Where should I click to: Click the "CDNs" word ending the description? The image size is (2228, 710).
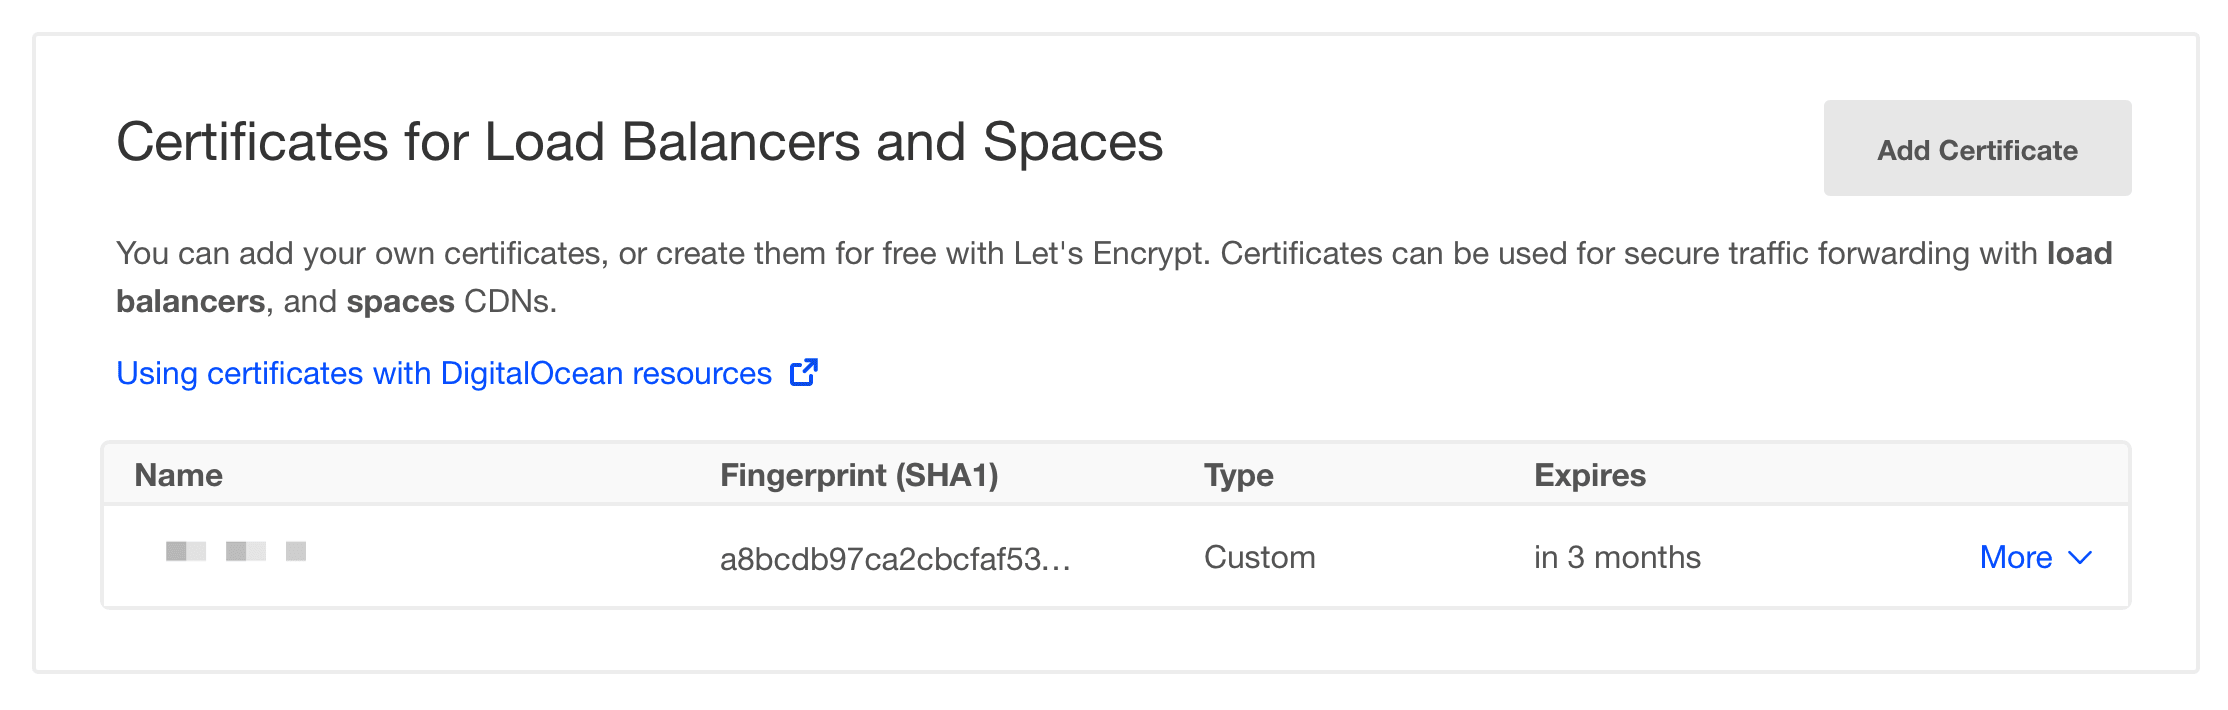coord(509,301)
